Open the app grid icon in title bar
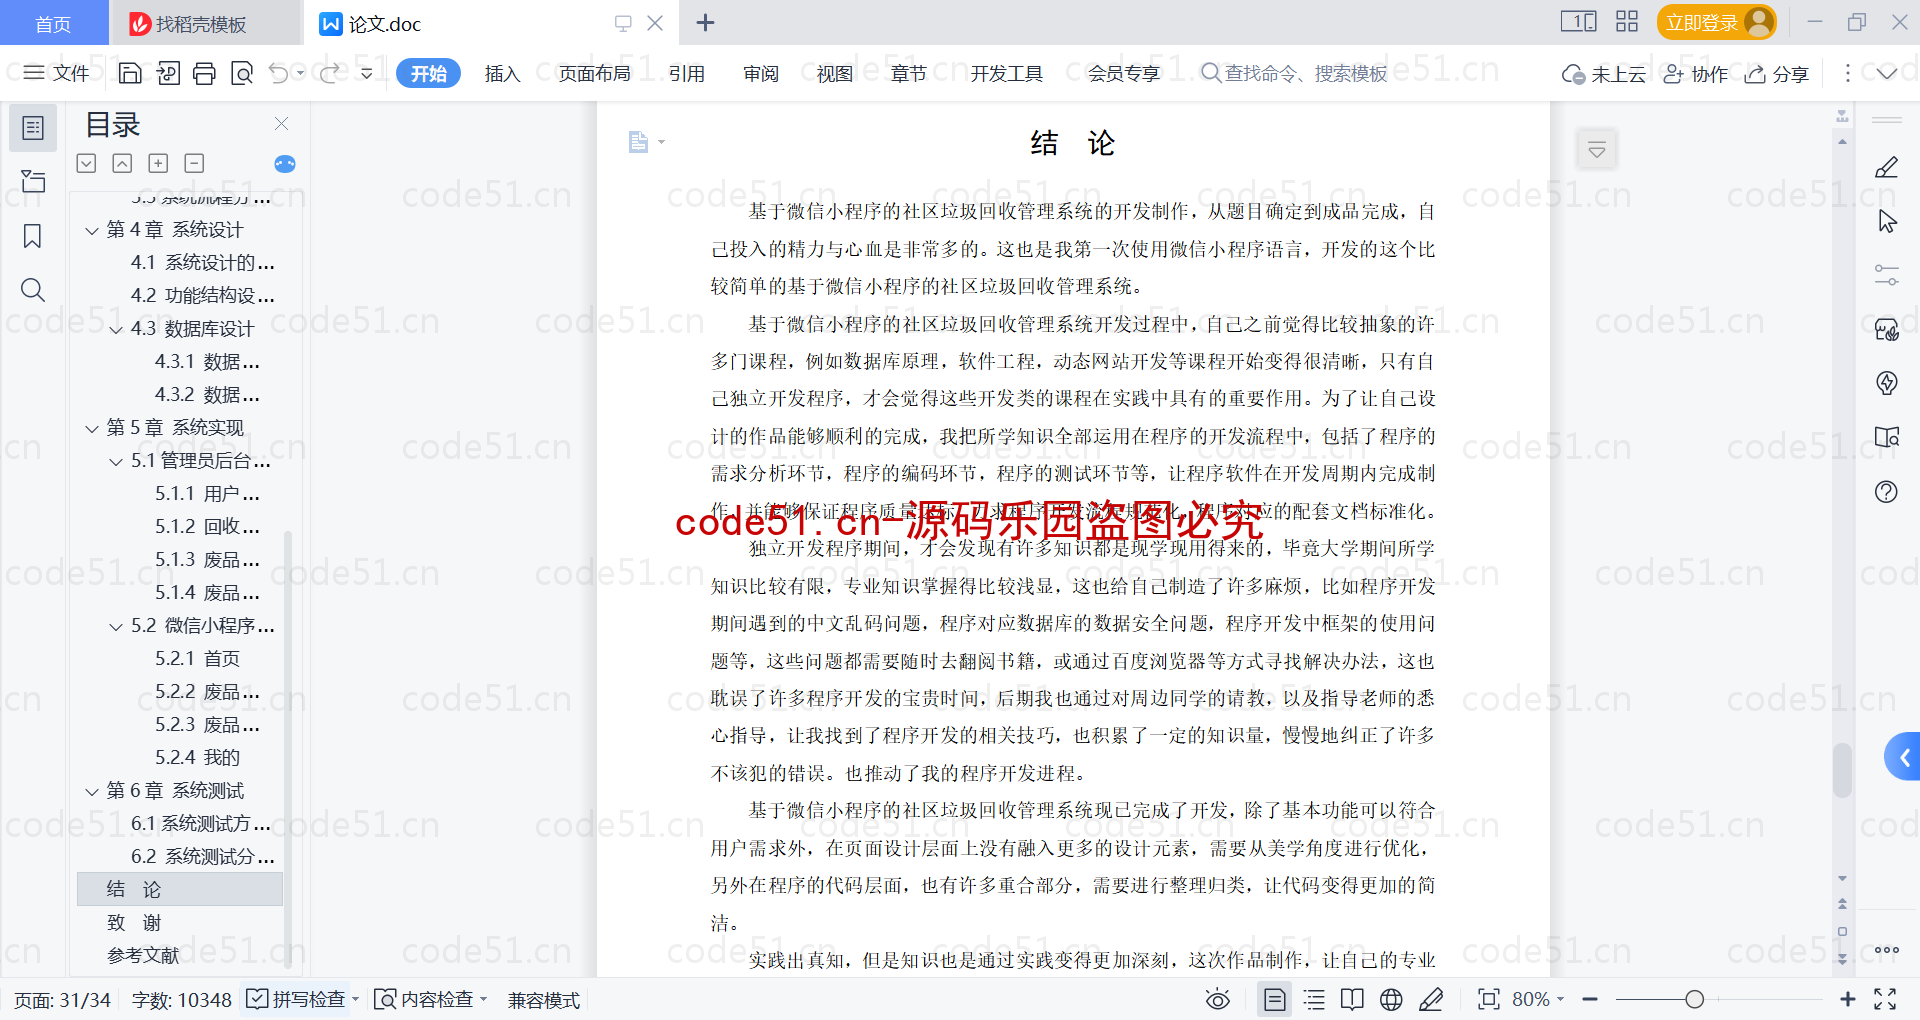Screen dimensions: 1920x1020 coord(1627,21)
